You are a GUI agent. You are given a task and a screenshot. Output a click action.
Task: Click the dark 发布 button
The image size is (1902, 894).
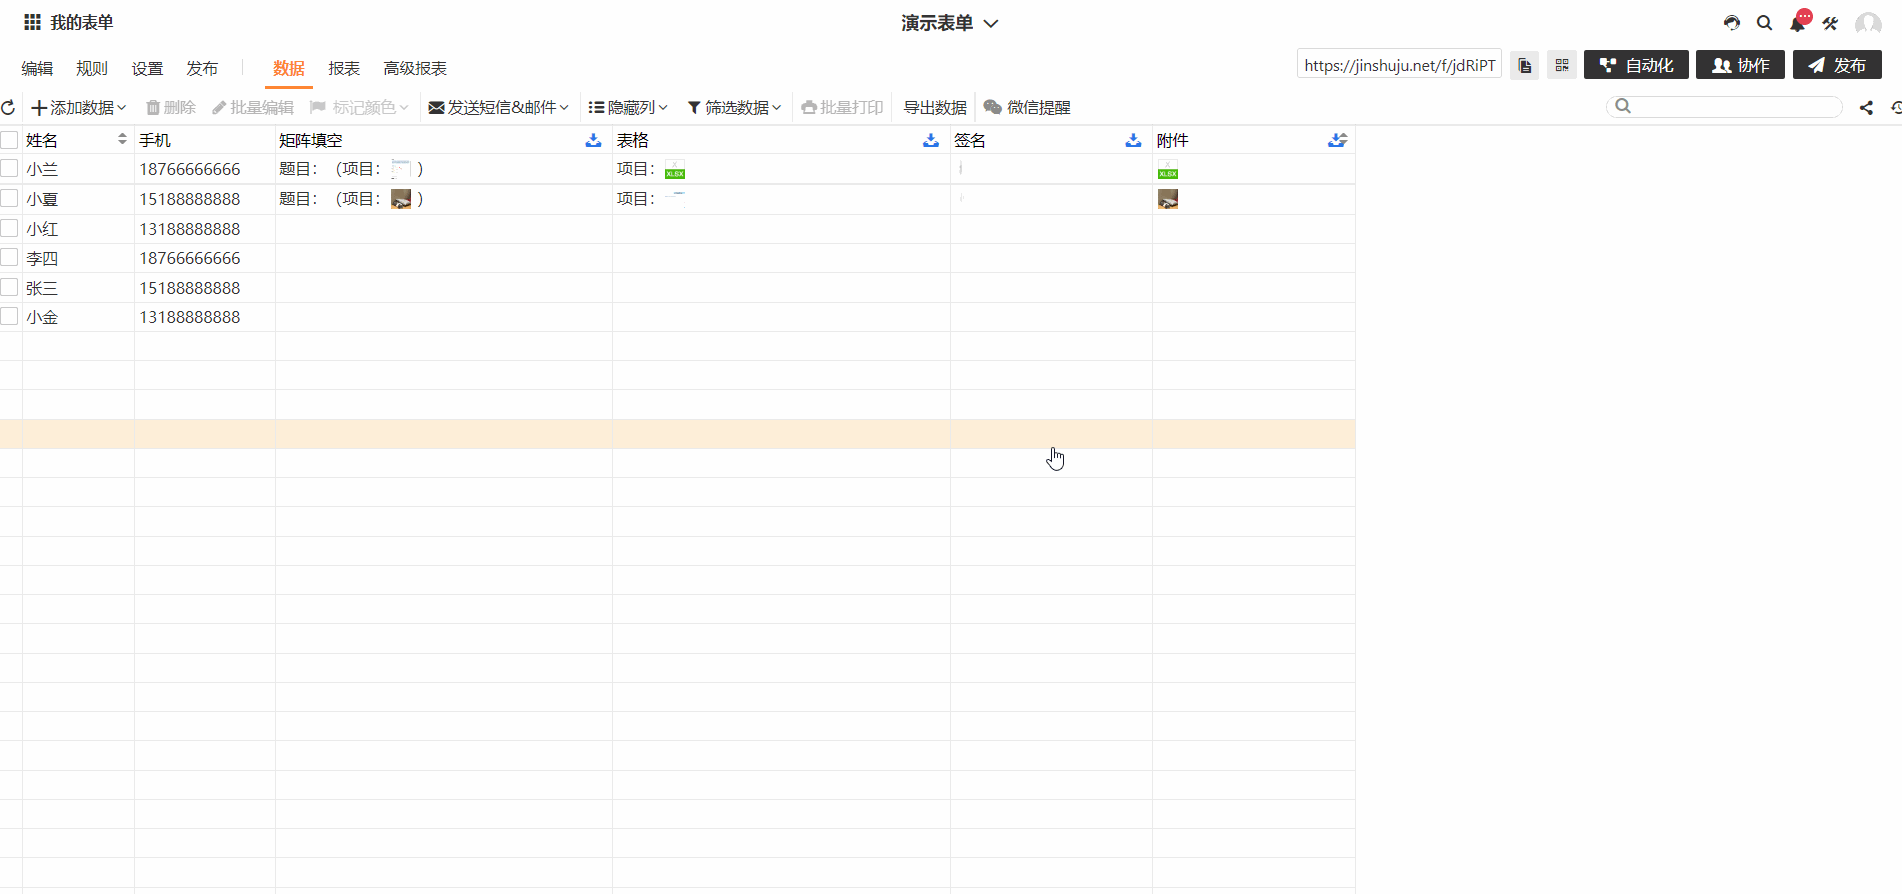(x=1837, y=65)
